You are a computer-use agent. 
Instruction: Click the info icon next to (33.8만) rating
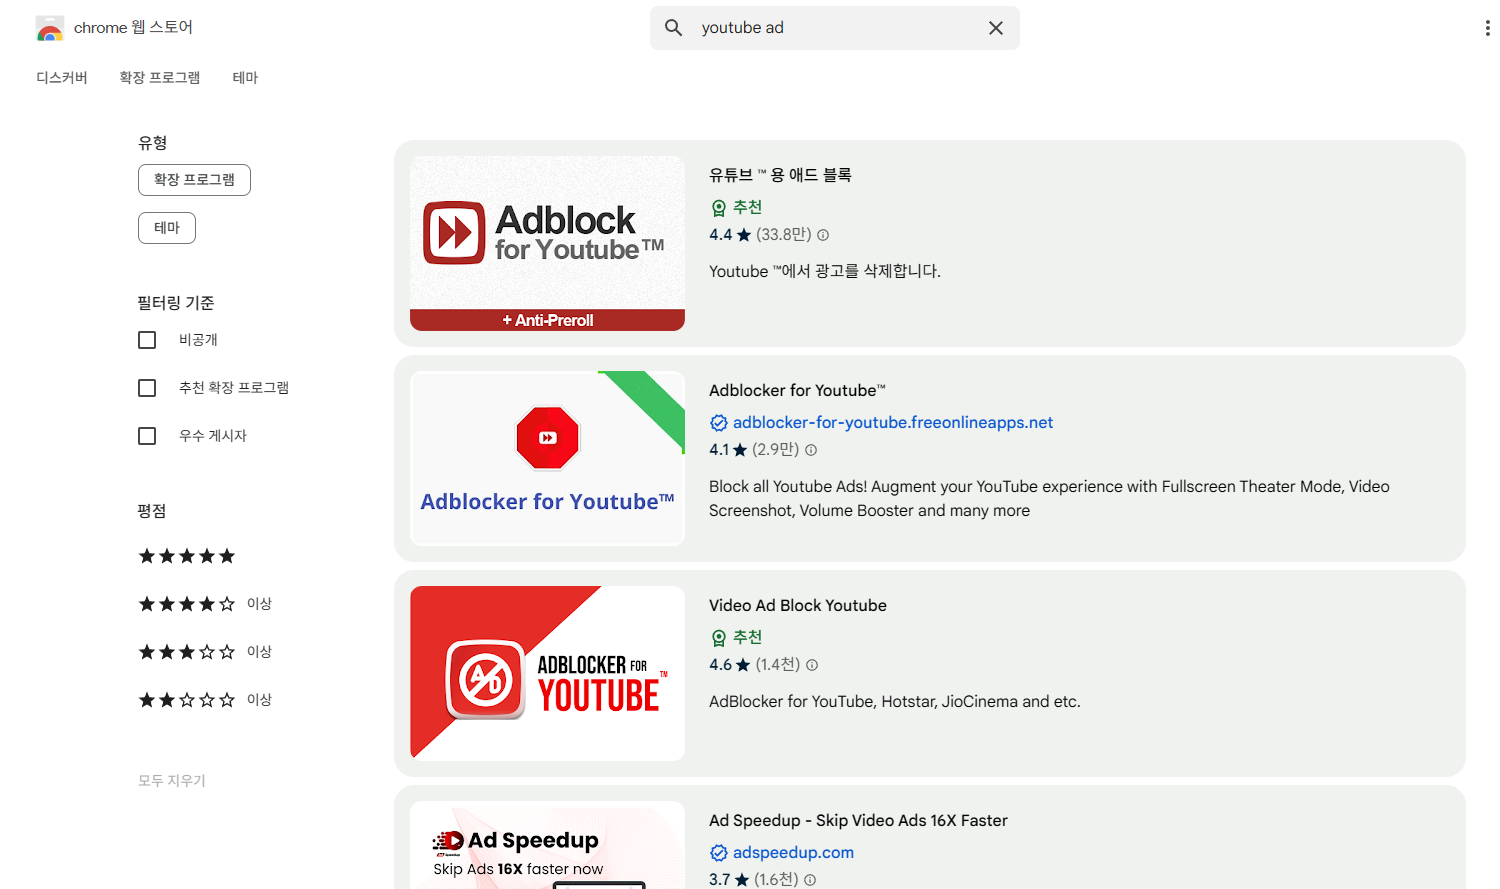(x=823, y=235)
